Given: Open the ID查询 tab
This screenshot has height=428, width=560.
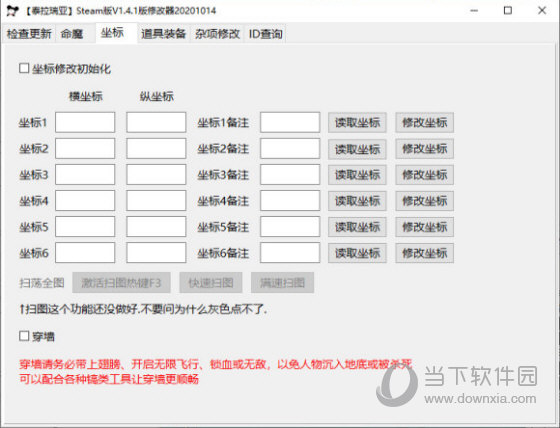Looking at the screenshot, I should pos(265,34).
